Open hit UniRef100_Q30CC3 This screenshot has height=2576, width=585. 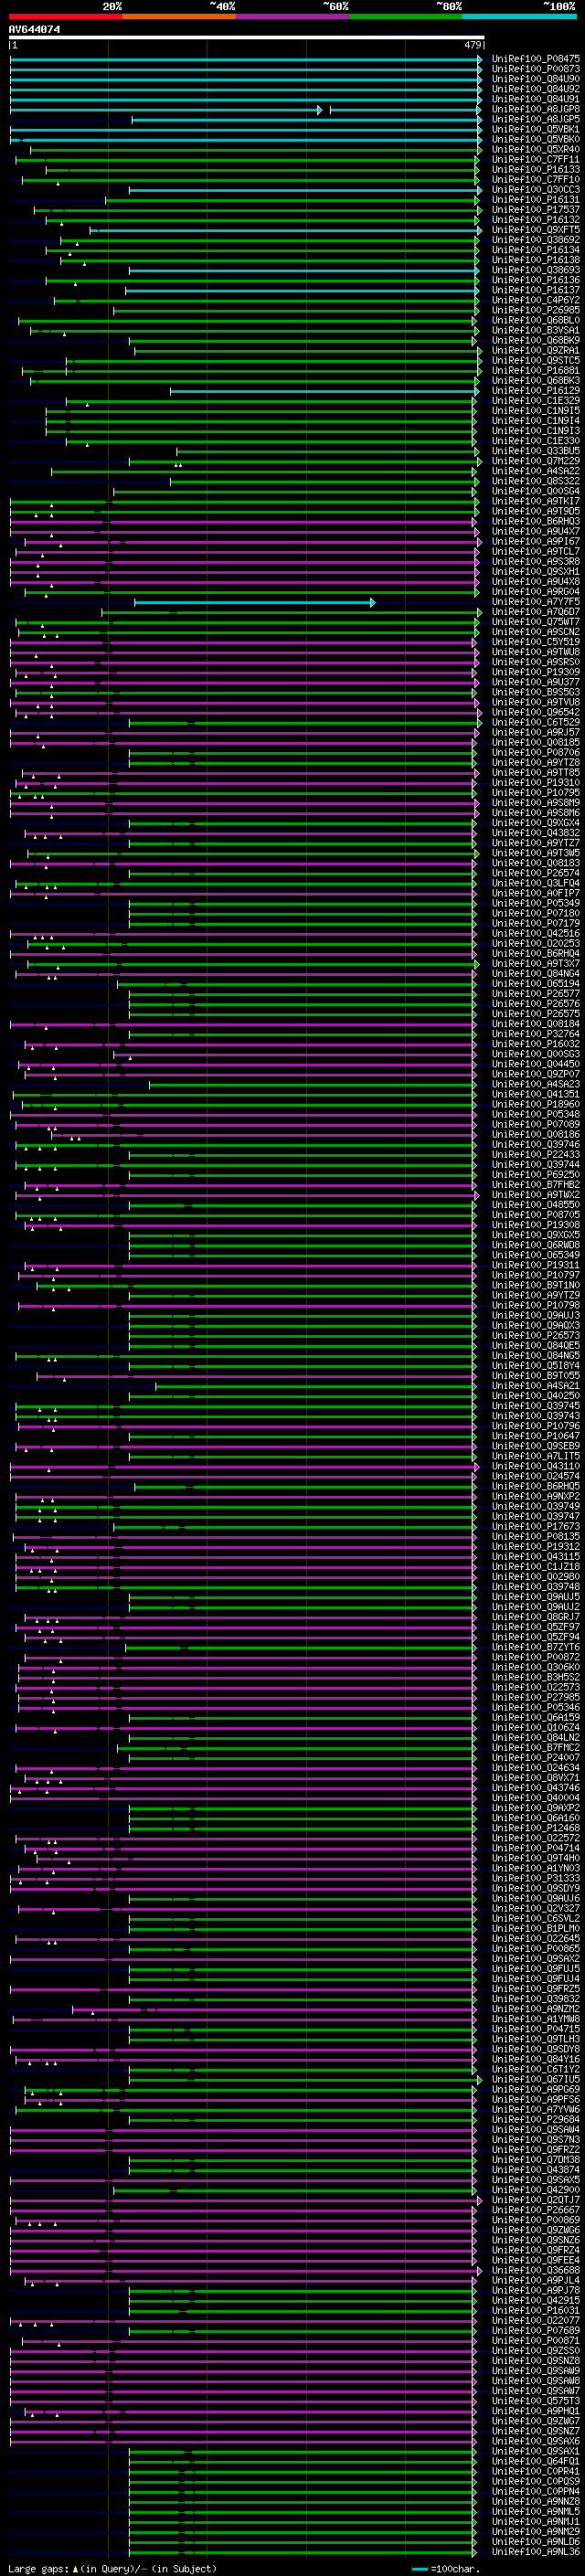point(535,190)
